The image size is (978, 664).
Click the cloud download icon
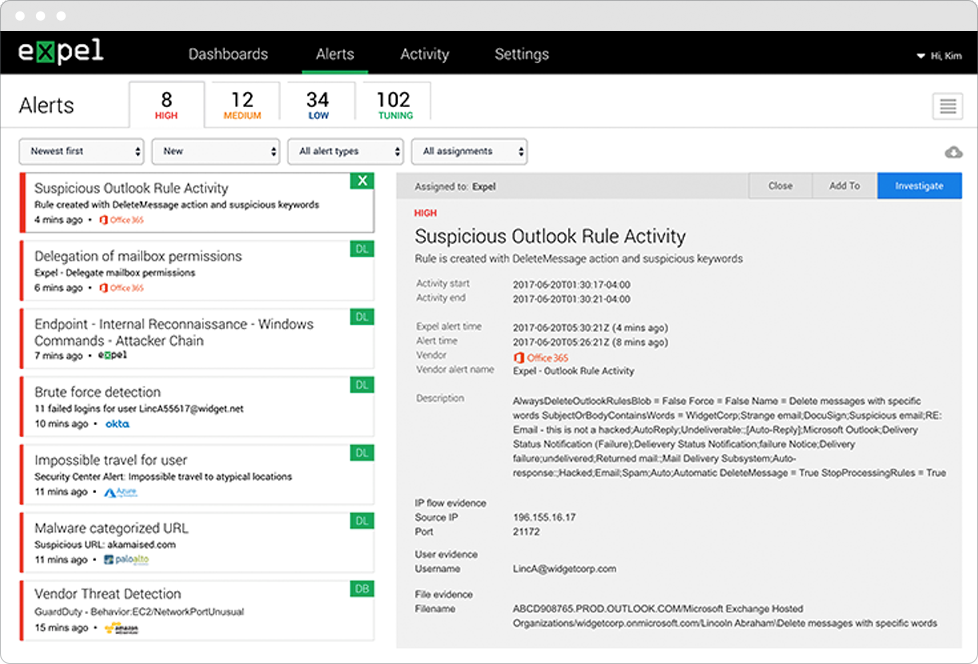[953, 152]
